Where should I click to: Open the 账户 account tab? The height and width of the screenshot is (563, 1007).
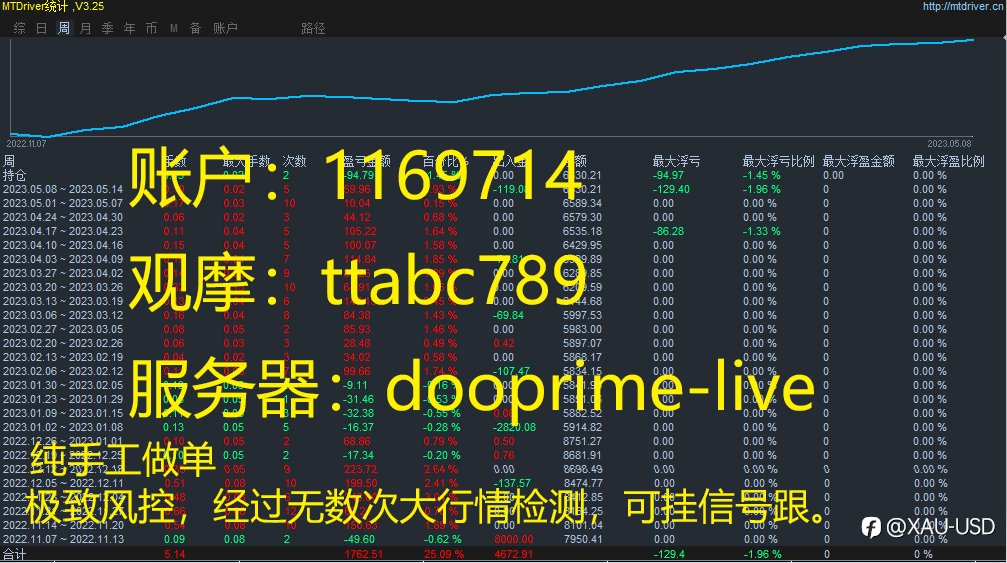pyautogui.click(x=225, y=28)
